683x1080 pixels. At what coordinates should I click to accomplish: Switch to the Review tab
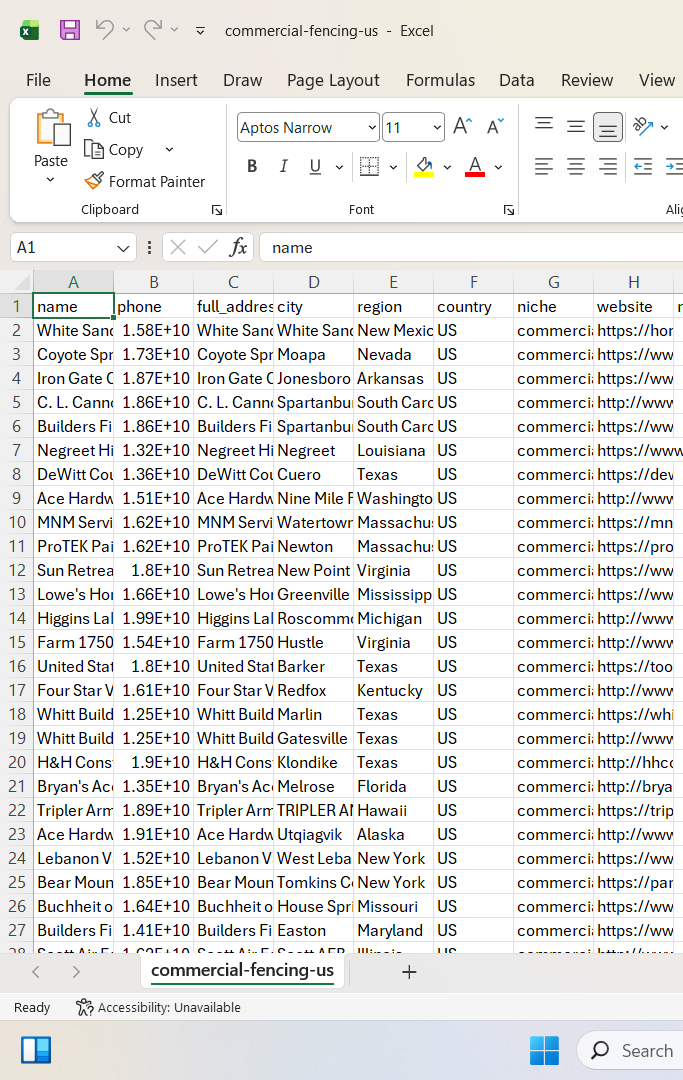[x=587, y=80]
